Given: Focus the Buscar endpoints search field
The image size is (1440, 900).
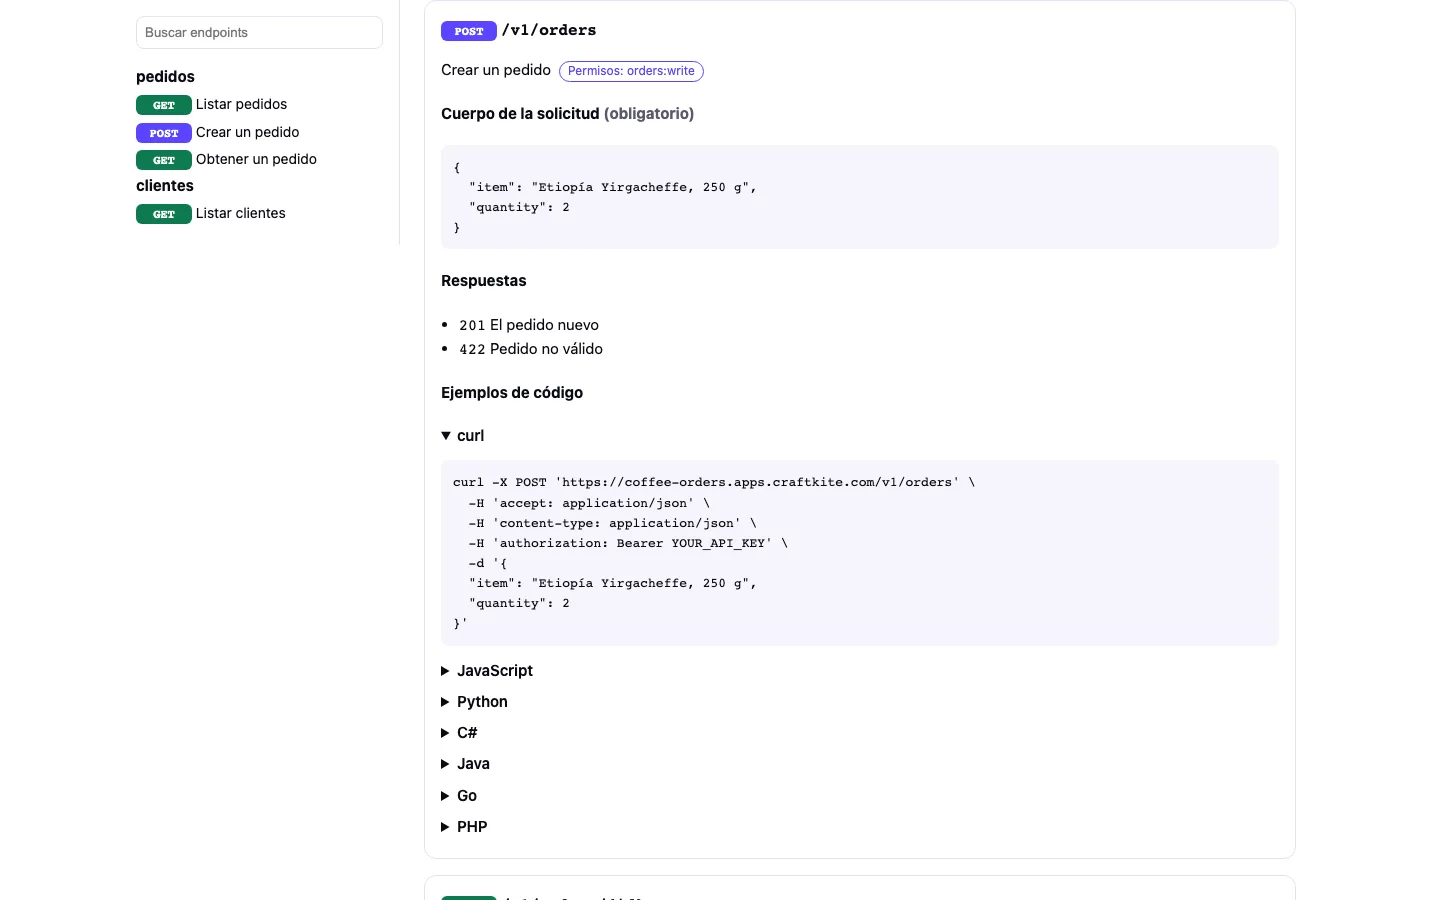Looking at the screenshot, I should click(x=259, y=32).
